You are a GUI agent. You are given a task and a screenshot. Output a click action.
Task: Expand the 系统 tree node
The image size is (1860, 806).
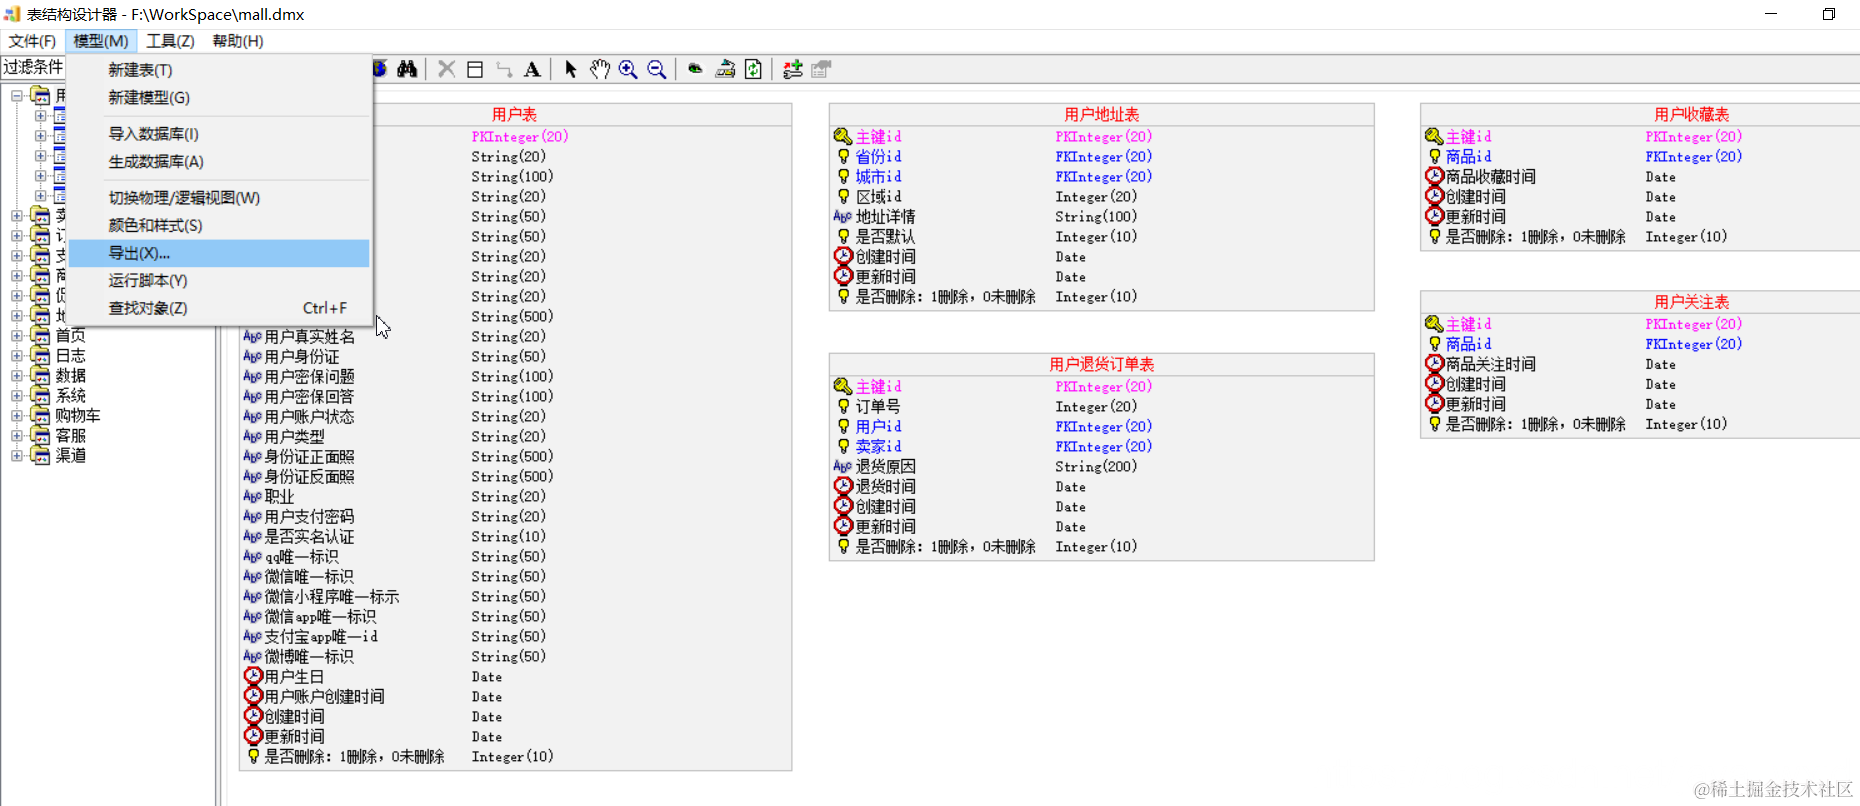16,395
